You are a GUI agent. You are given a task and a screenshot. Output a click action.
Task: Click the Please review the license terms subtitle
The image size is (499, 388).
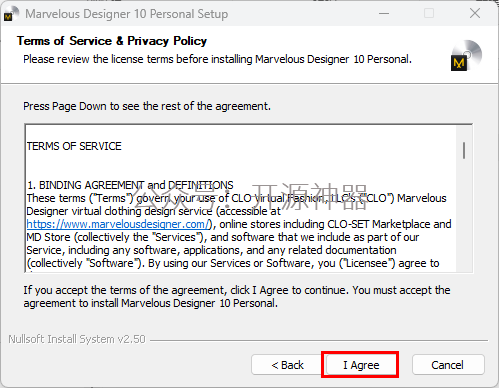point(217,59)
